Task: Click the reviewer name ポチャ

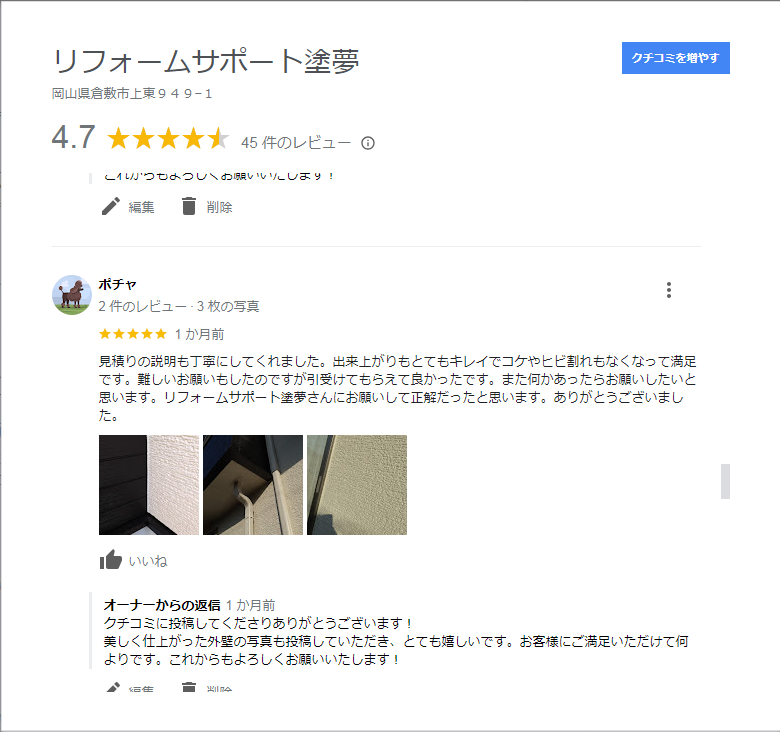Action: (x=117, y=284)
